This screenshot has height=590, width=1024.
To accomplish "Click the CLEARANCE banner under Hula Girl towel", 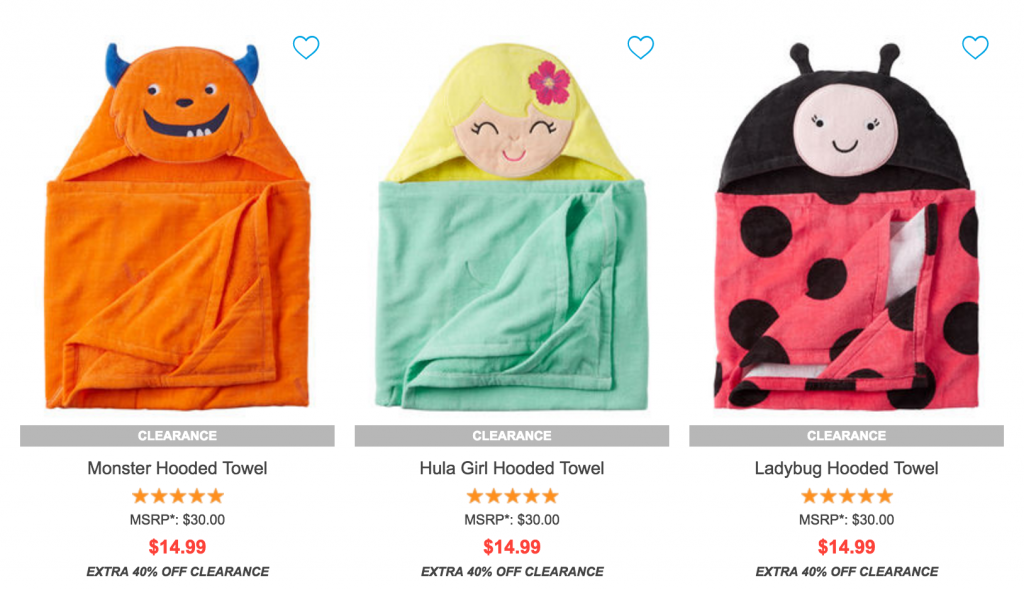I will 512,436.
